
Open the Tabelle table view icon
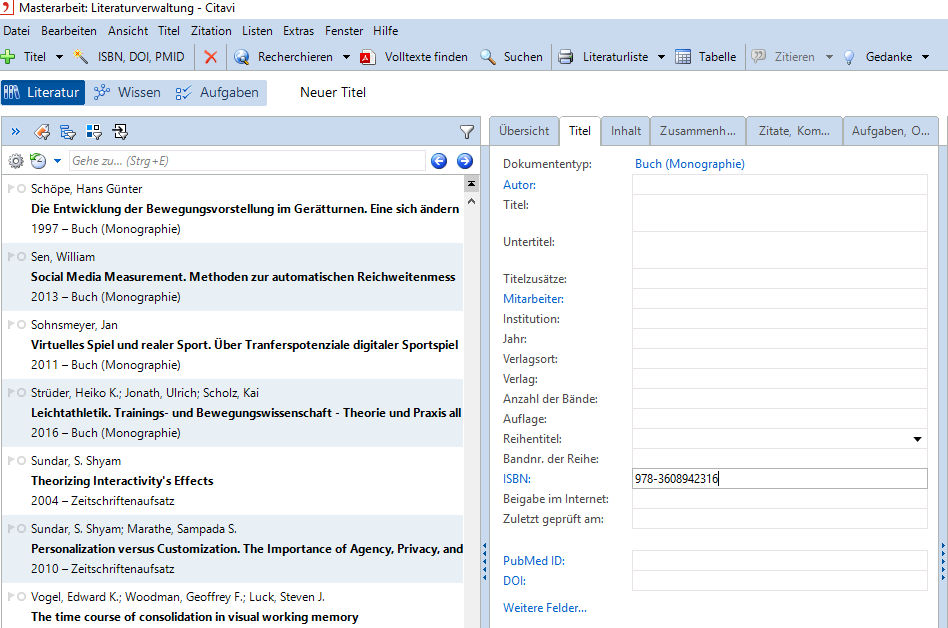click(x=683, y=57)
